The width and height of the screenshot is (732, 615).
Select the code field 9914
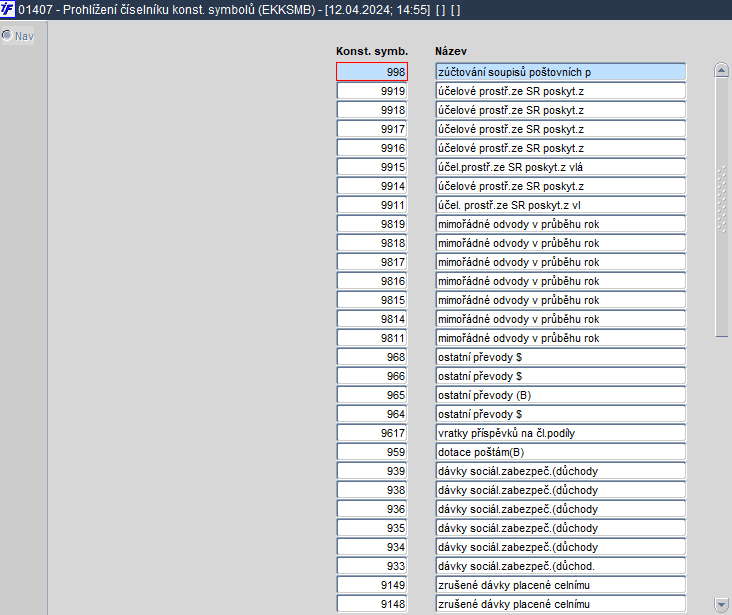372,186
